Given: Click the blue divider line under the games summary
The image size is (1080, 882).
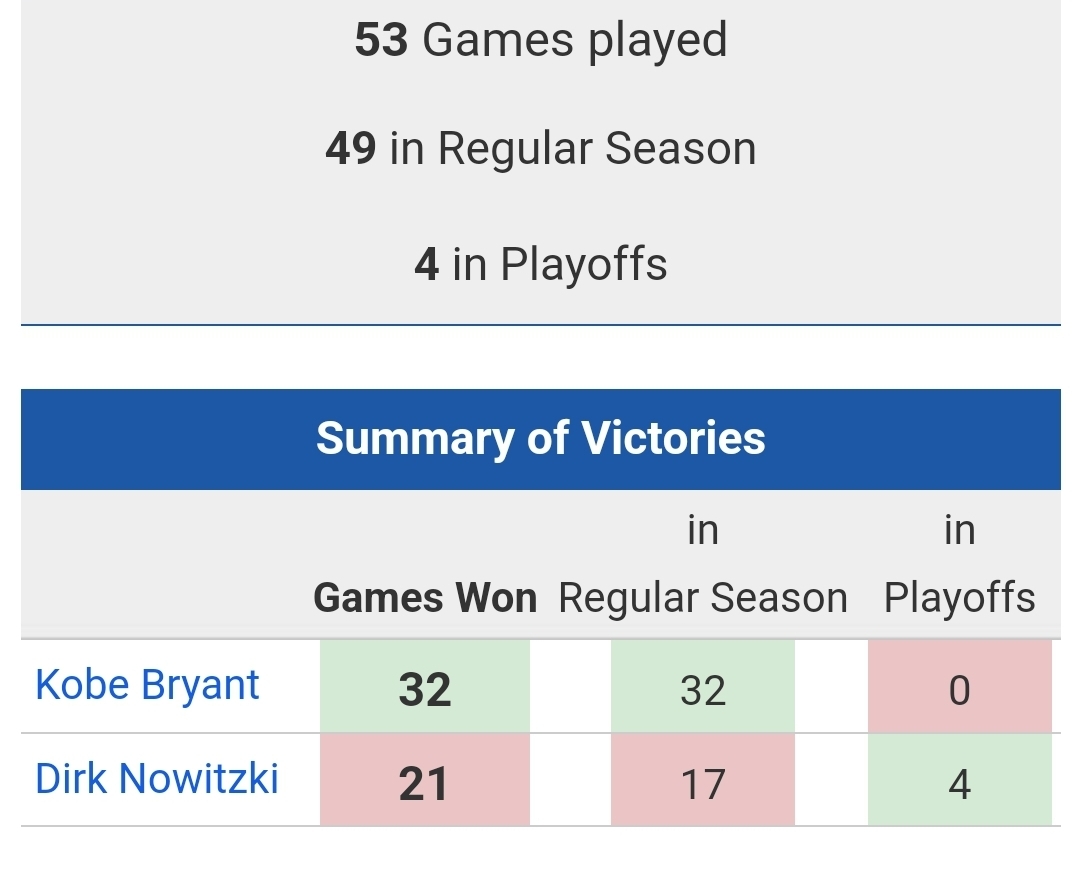Looking at the screenshot, I should tap(540, 325).
